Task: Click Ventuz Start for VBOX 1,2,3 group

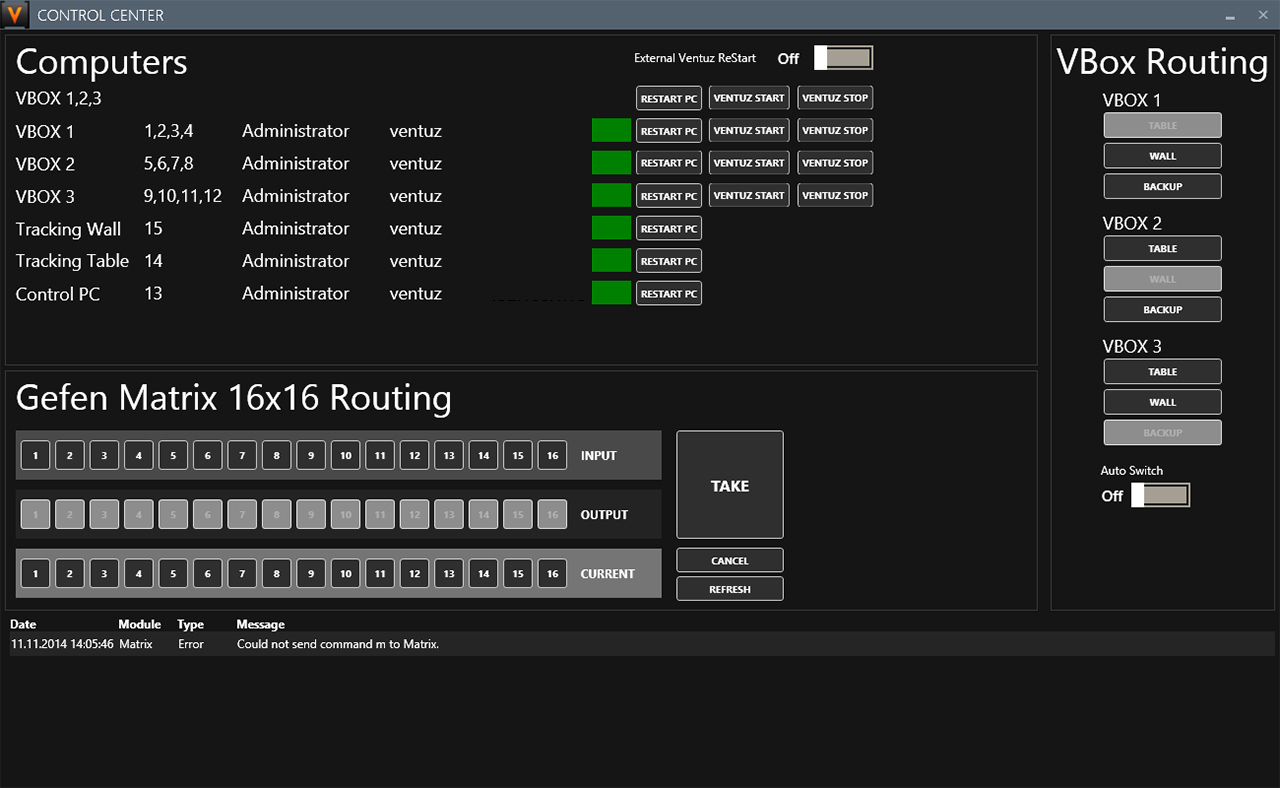Action: pyautogui.click(x=749, y=98)
